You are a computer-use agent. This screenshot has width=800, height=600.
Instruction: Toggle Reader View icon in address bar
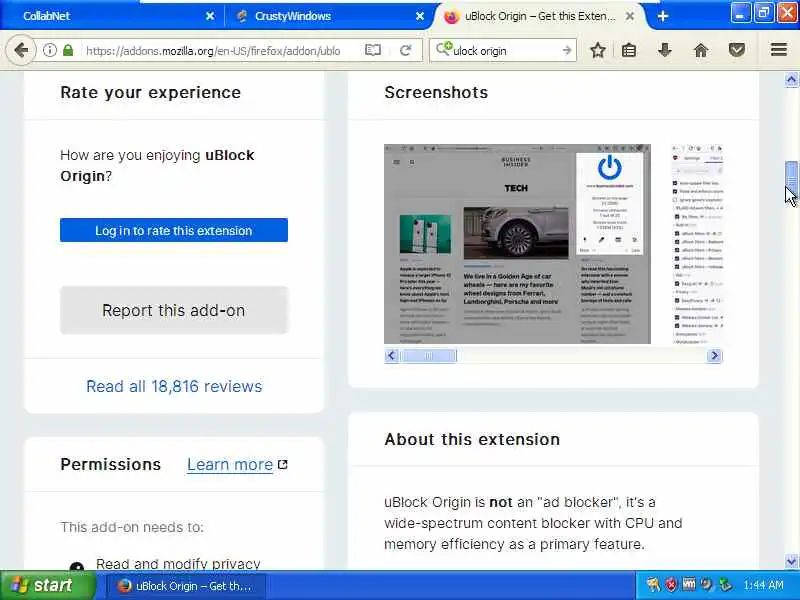[x=373, y=50]
